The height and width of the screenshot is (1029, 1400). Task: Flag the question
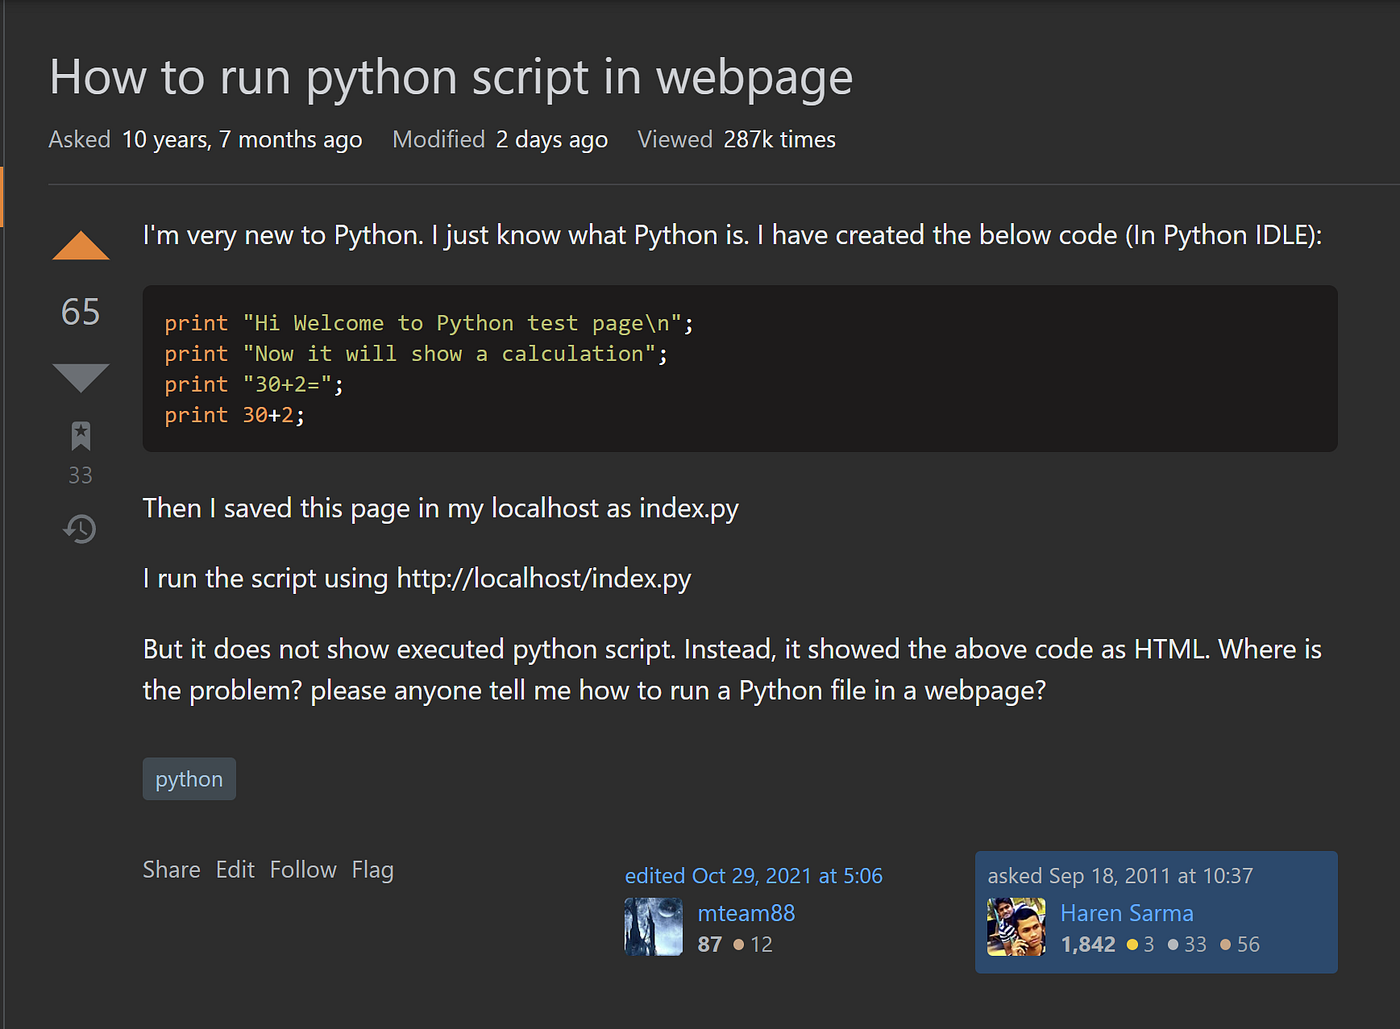coord(372,869)
